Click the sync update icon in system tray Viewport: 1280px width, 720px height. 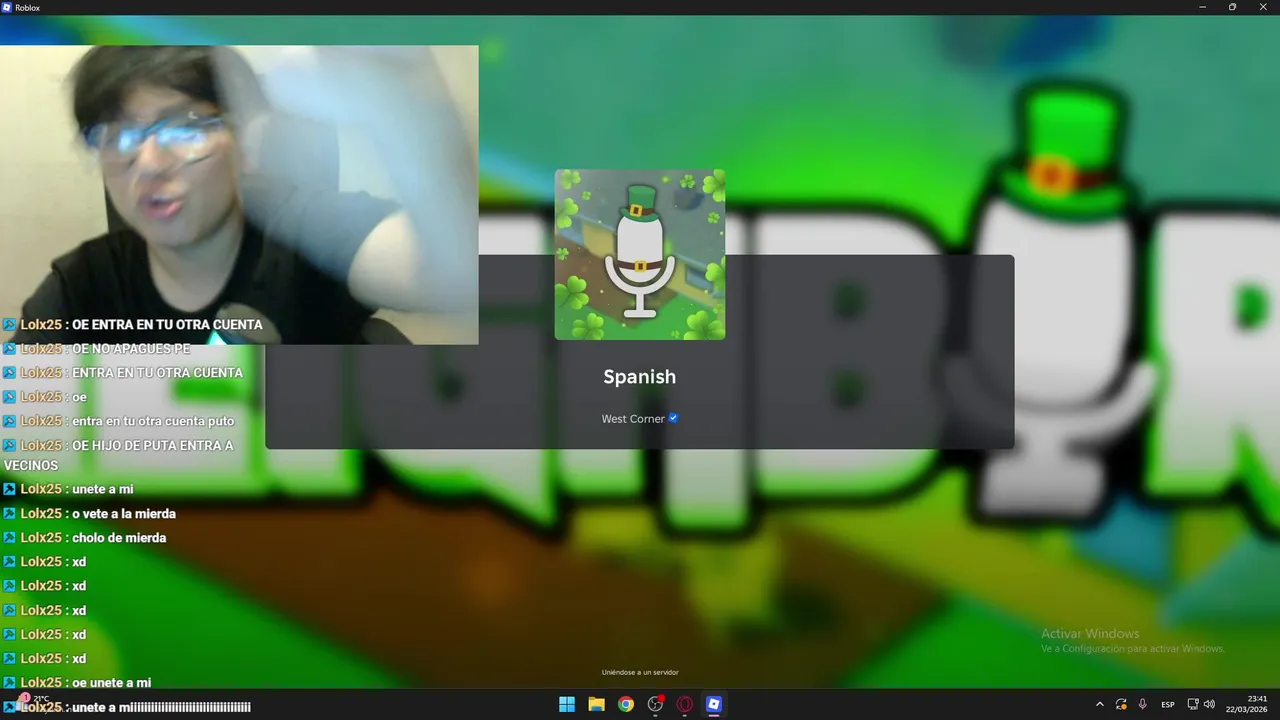[x=1121, y=704]
